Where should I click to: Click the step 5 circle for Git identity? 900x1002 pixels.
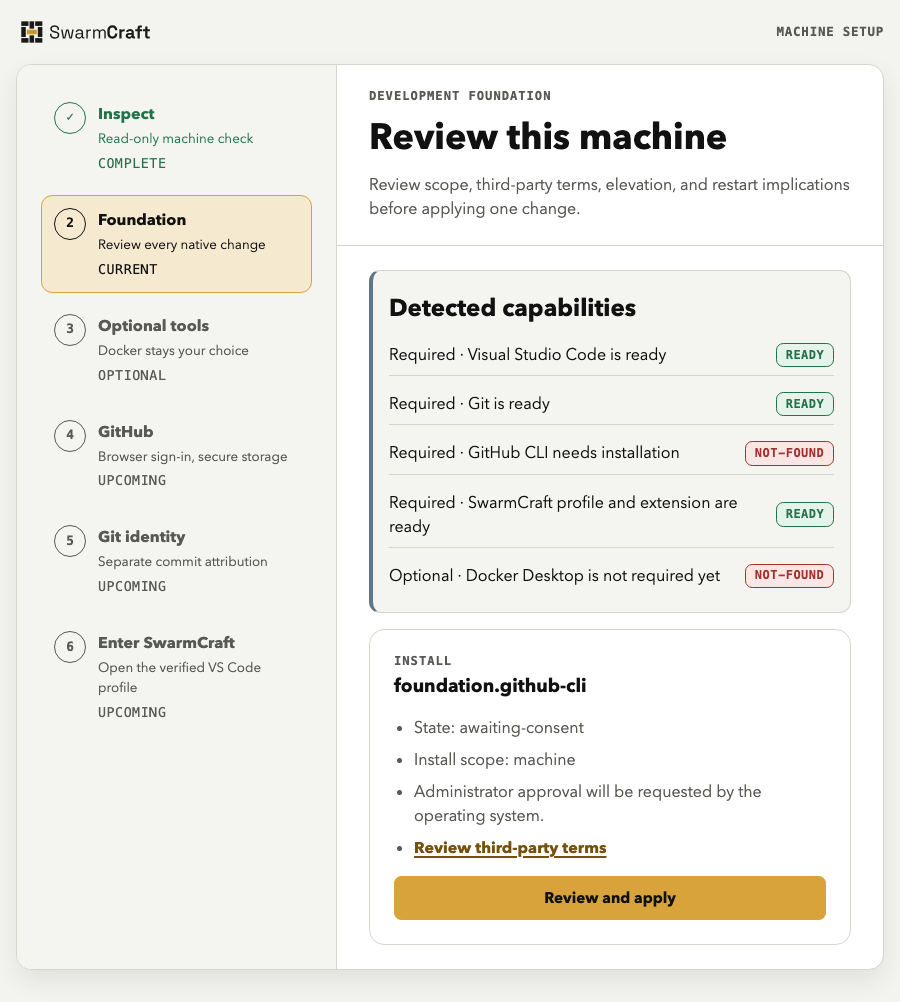click(x=70, y=541)
